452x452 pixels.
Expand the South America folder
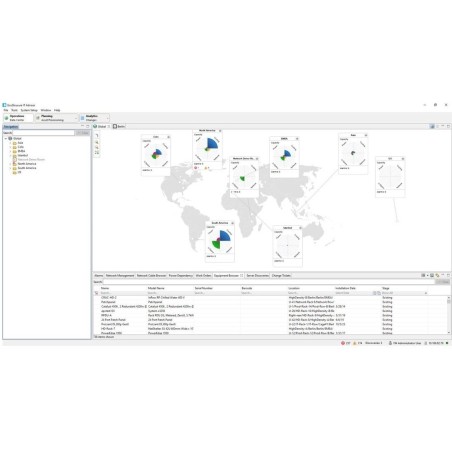coord(10,168)
